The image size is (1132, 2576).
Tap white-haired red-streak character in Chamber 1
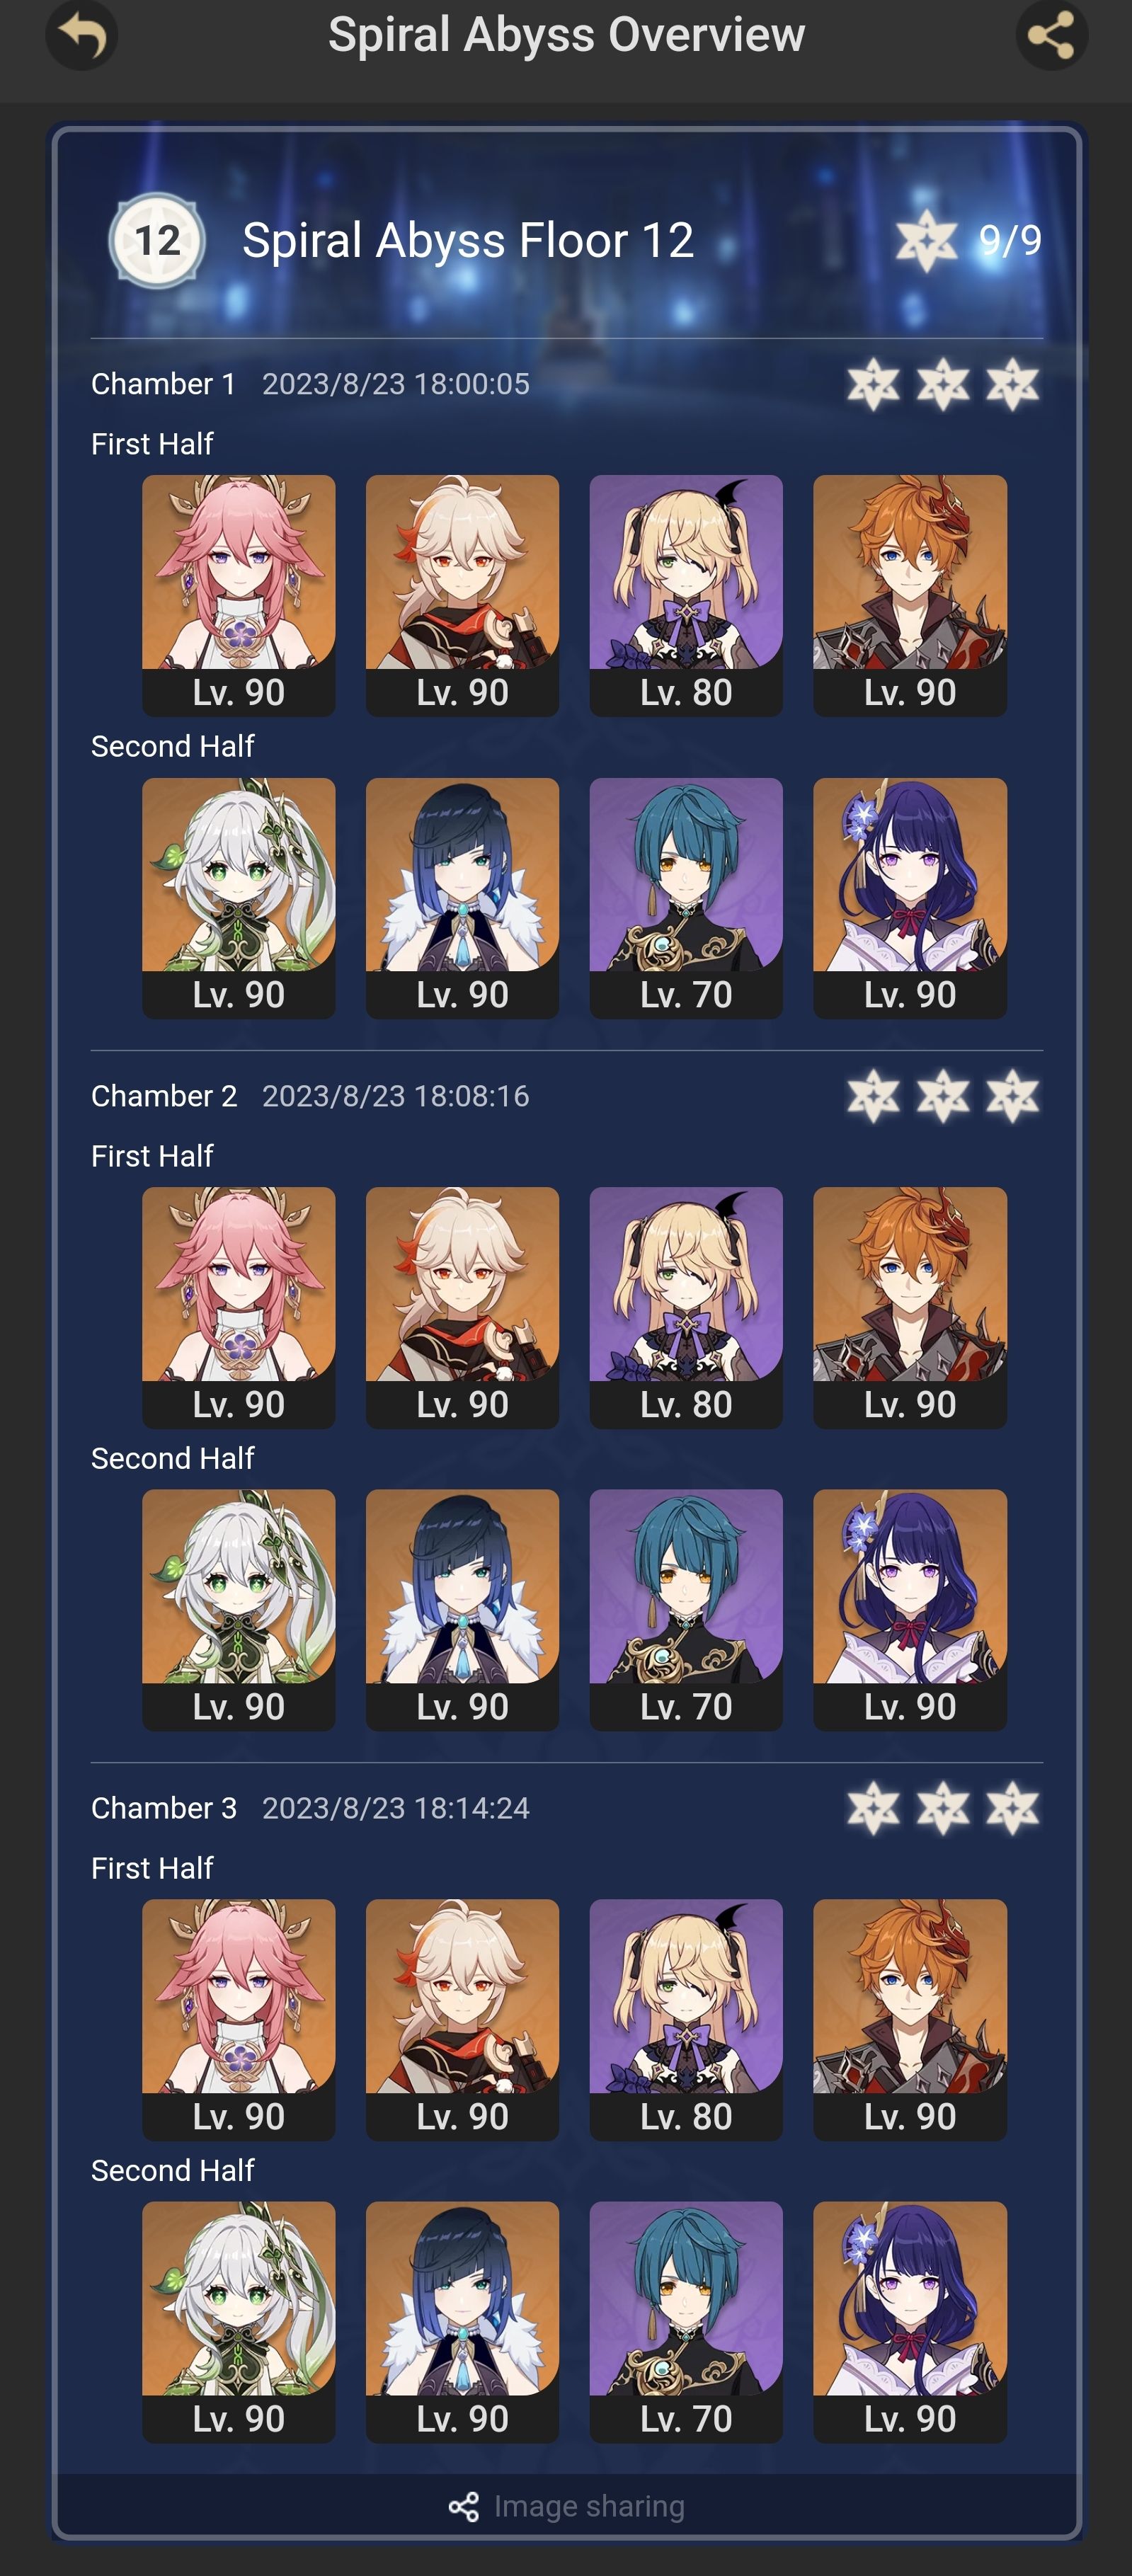[x=463, y=595]
